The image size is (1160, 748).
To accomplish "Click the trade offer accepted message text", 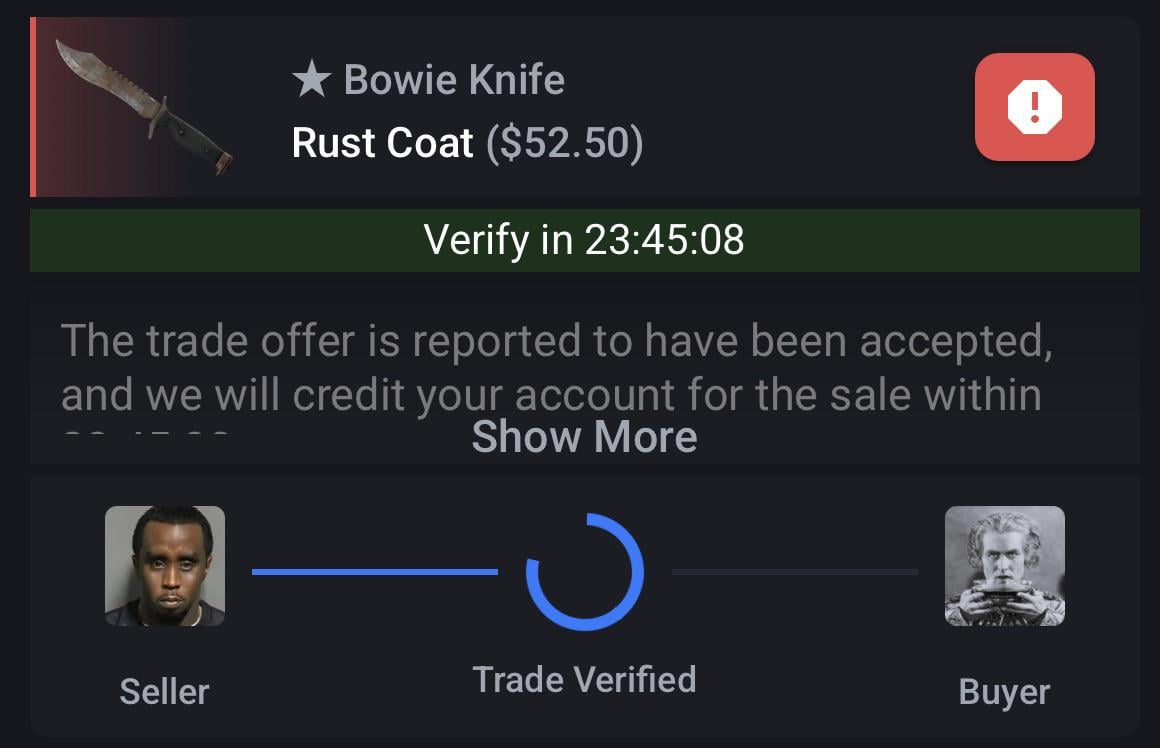I will coord(556,342).
